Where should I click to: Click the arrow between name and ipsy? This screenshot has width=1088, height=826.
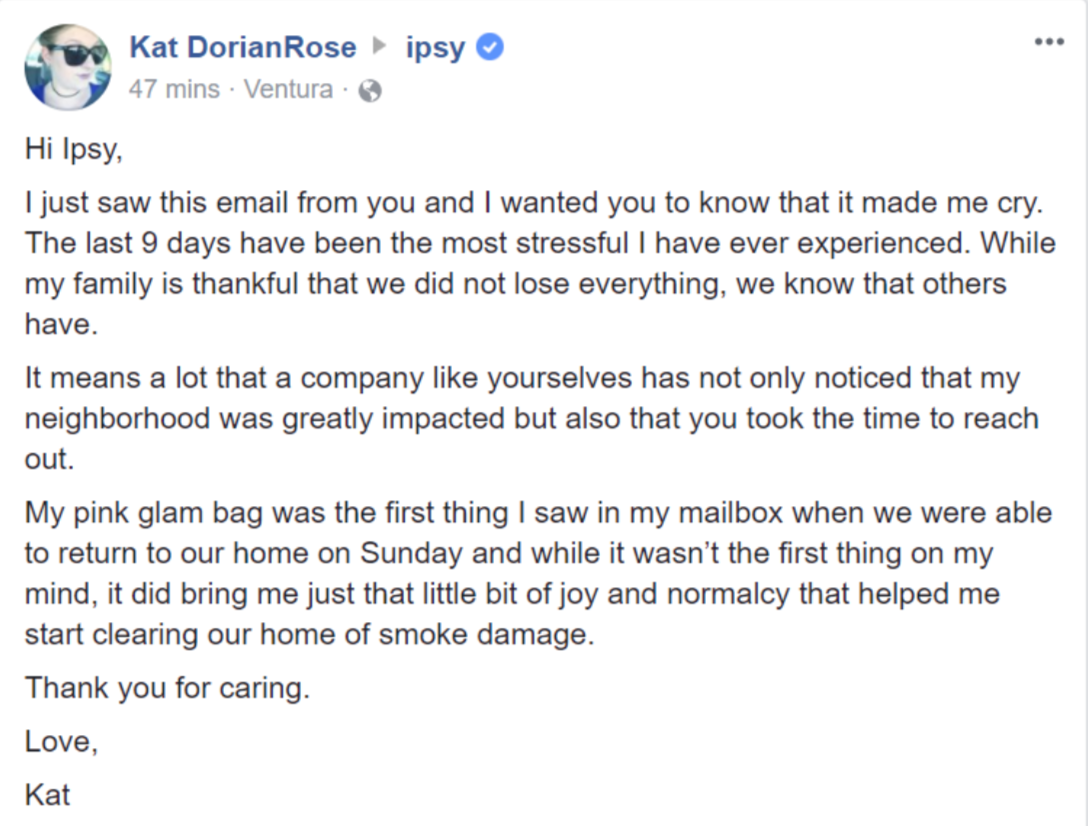379,46
